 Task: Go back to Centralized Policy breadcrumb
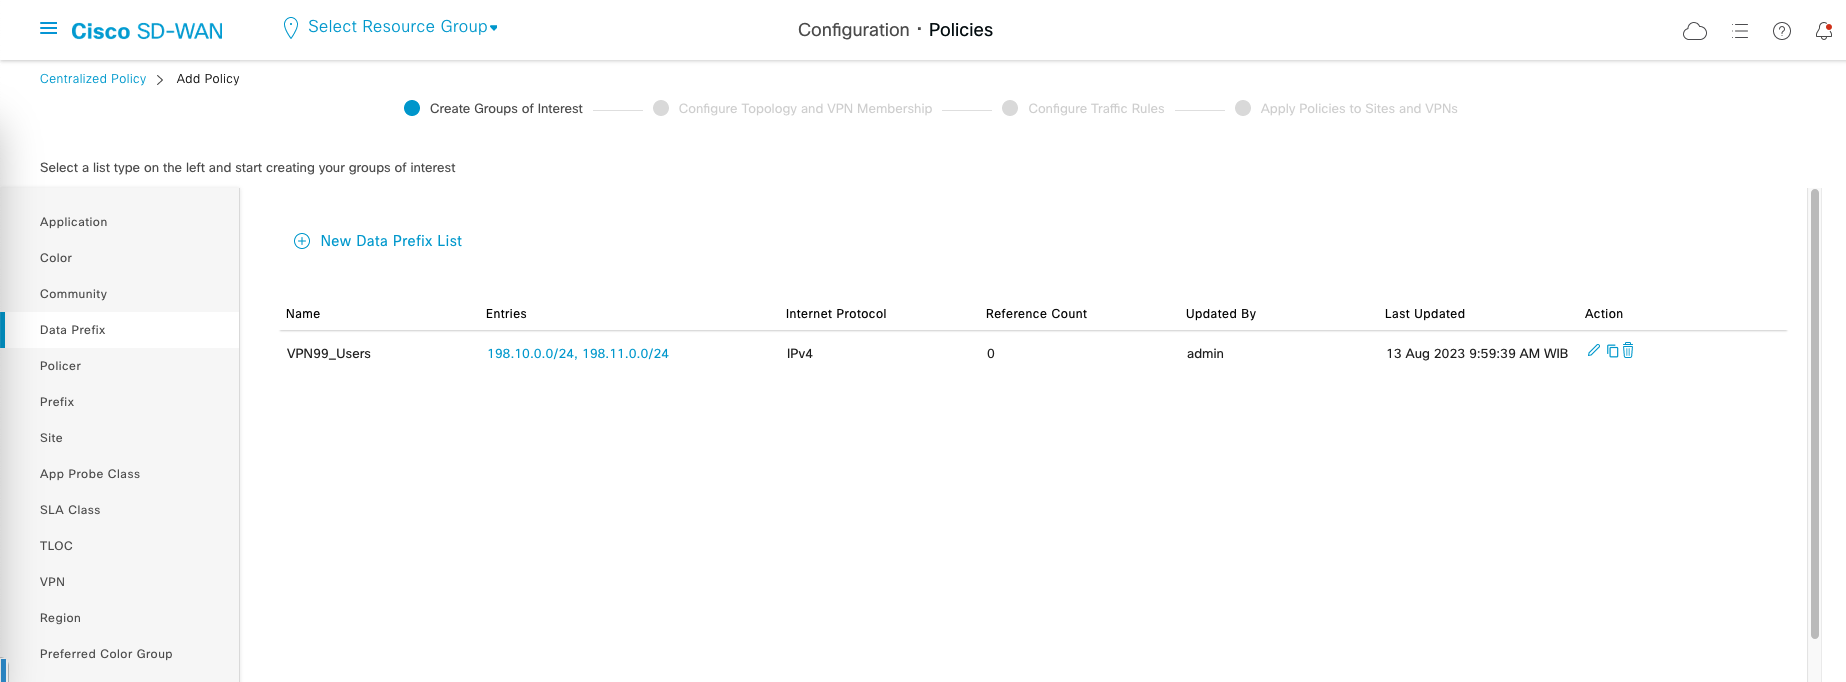click(93, 79)
